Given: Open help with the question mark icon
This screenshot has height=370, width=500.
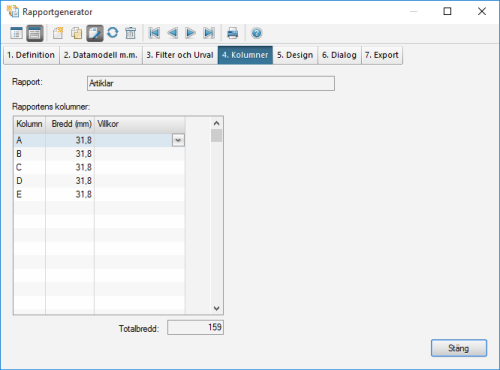Looking at the screenshot, I should tap(257, 33).
